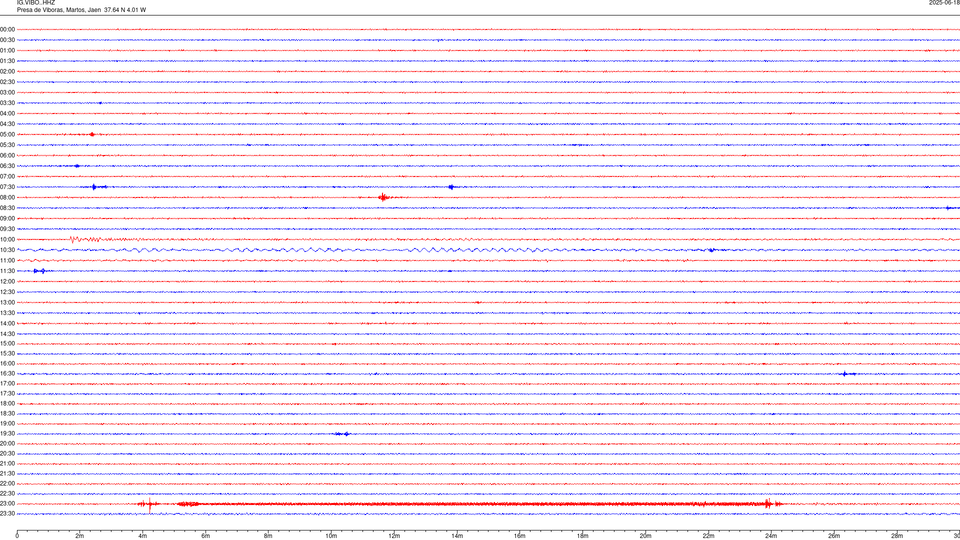Click the 16m tick on the time axis
This screenshot has height=540, width=960.
(520, 536)
